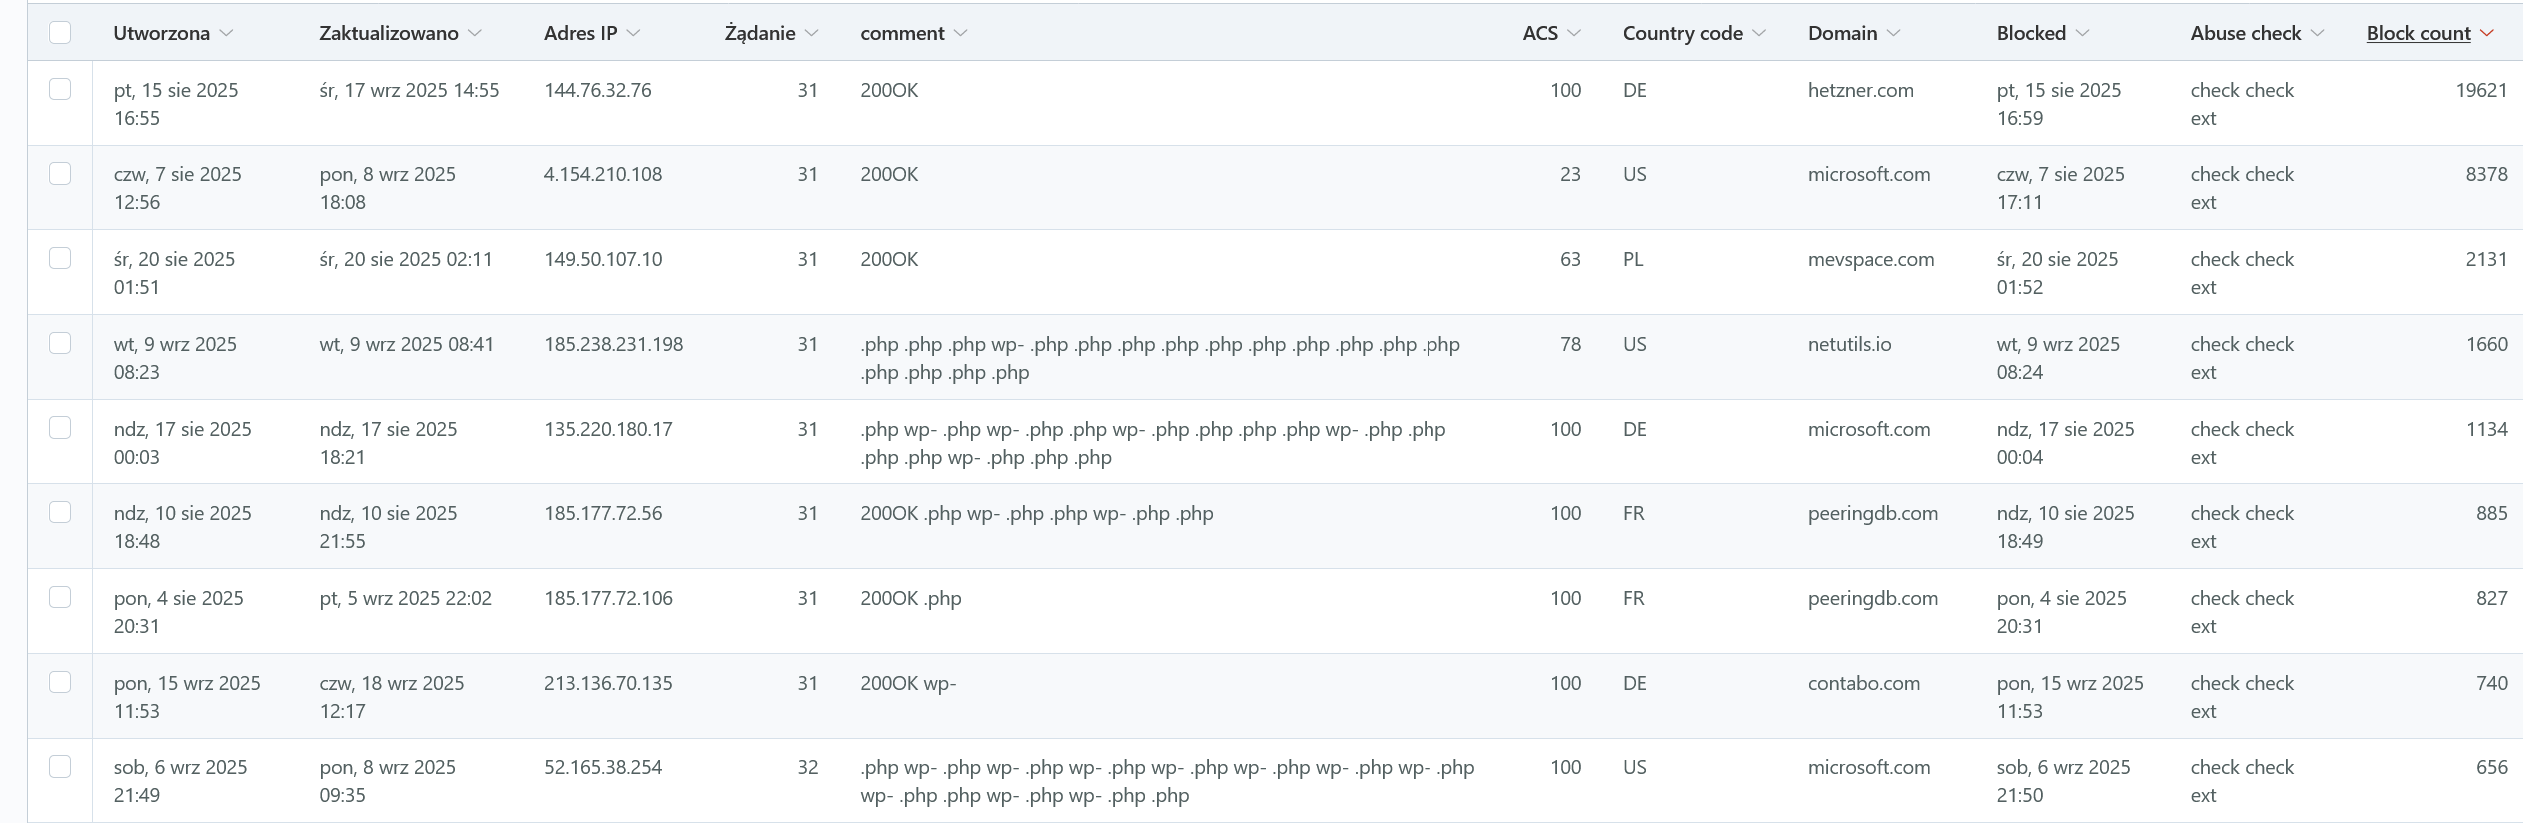Click chevron icon beside Zaktualizowano header
The image size is (2524, 823).
point(475,34)
